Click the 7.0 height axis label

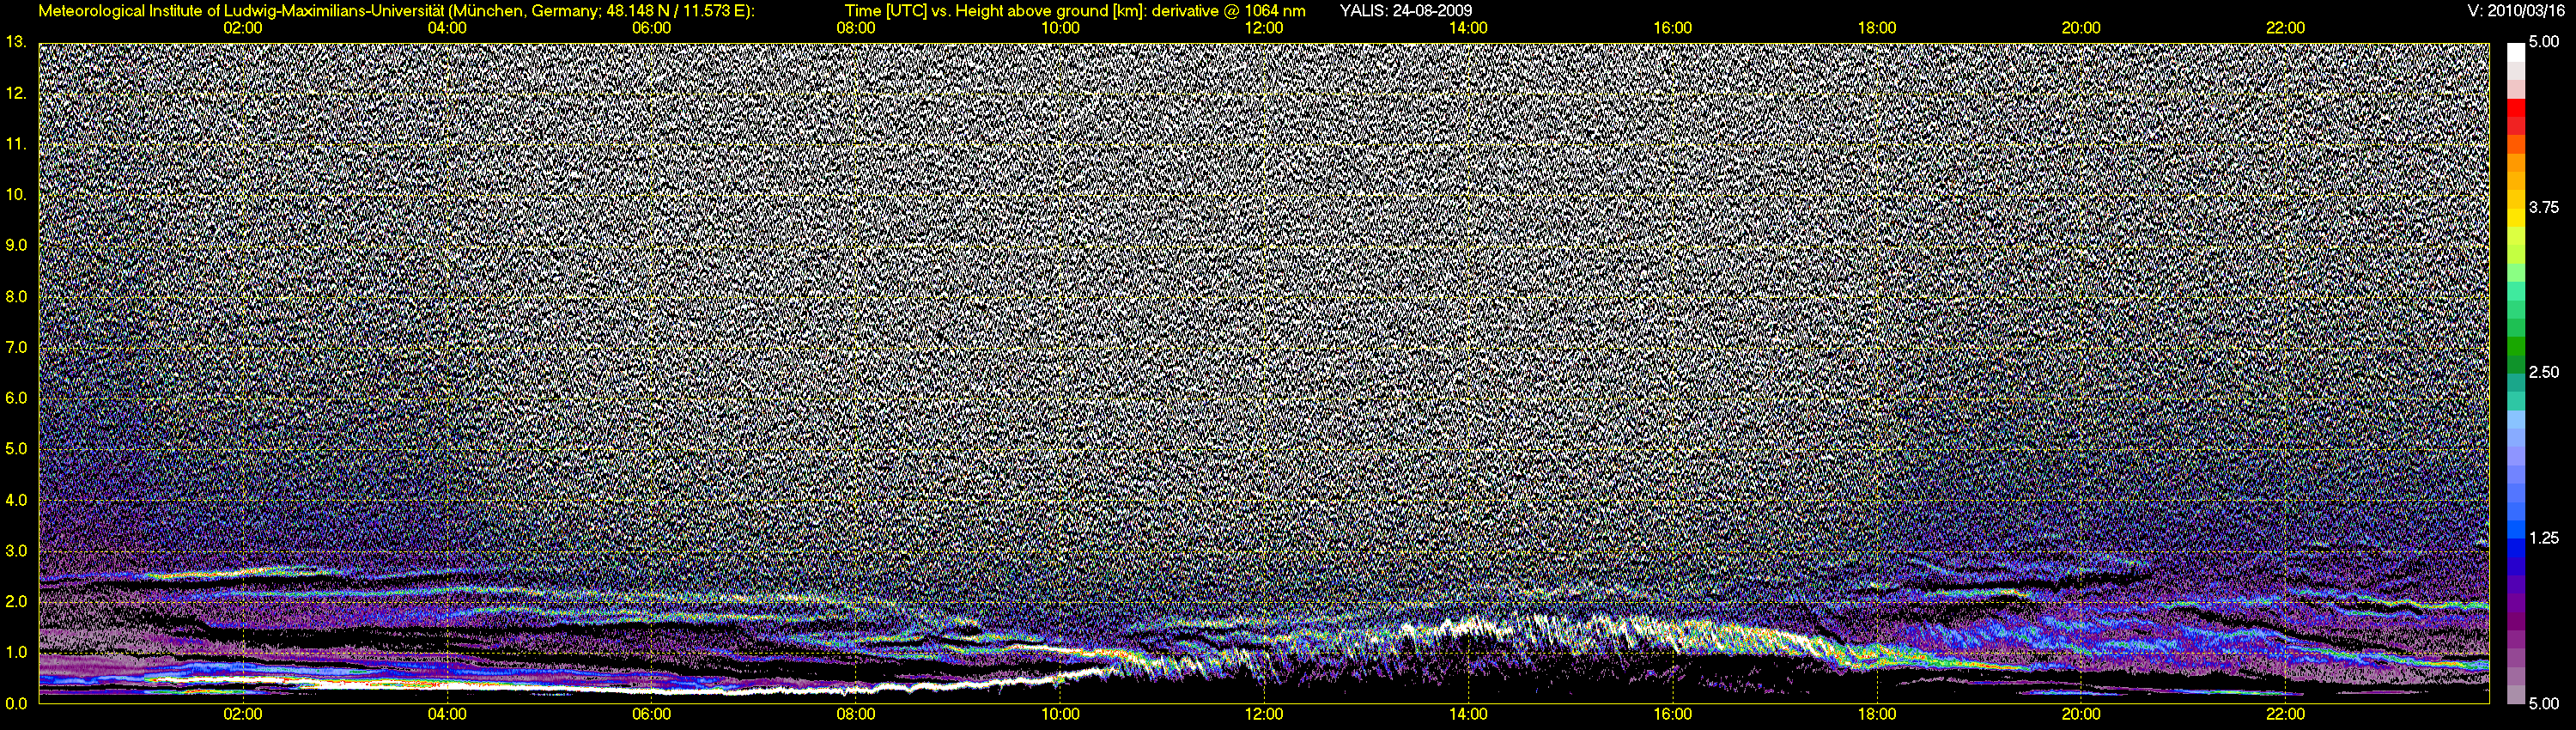[16, 347]
